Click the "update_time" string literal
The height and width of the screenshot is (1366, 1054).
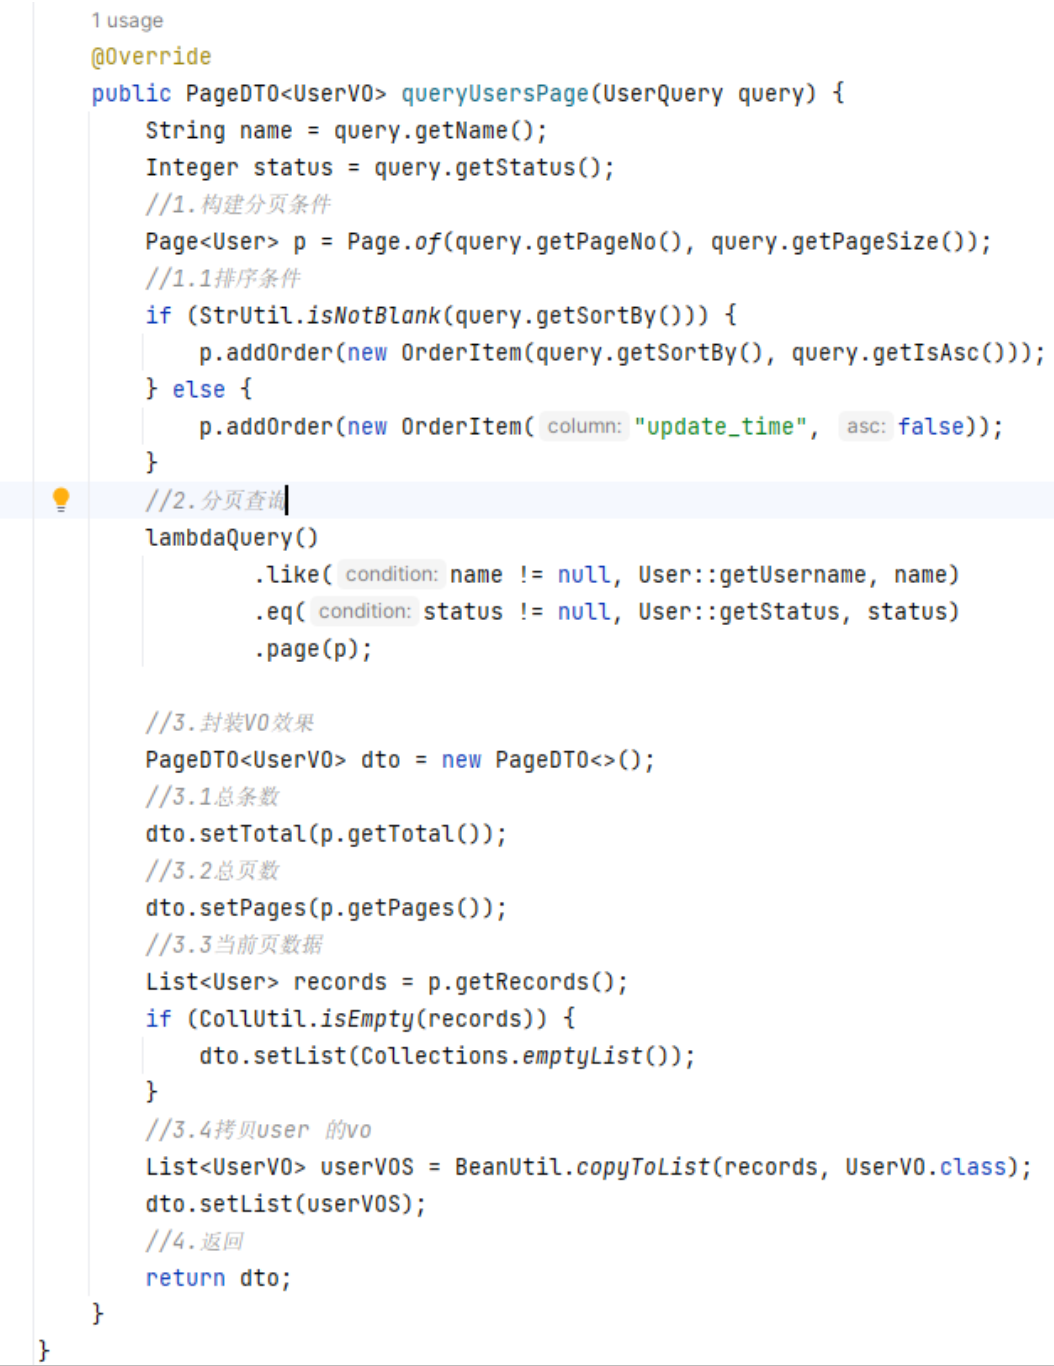coord(720,427)
